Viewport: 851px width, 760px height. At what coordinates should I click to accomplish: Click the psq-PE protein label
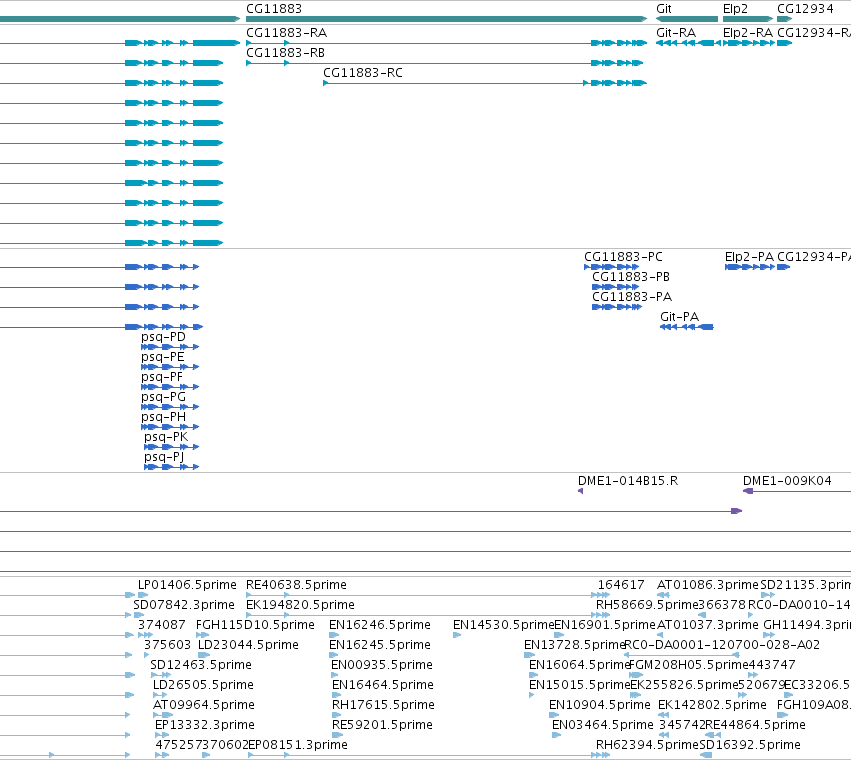(x=163, y=357)
